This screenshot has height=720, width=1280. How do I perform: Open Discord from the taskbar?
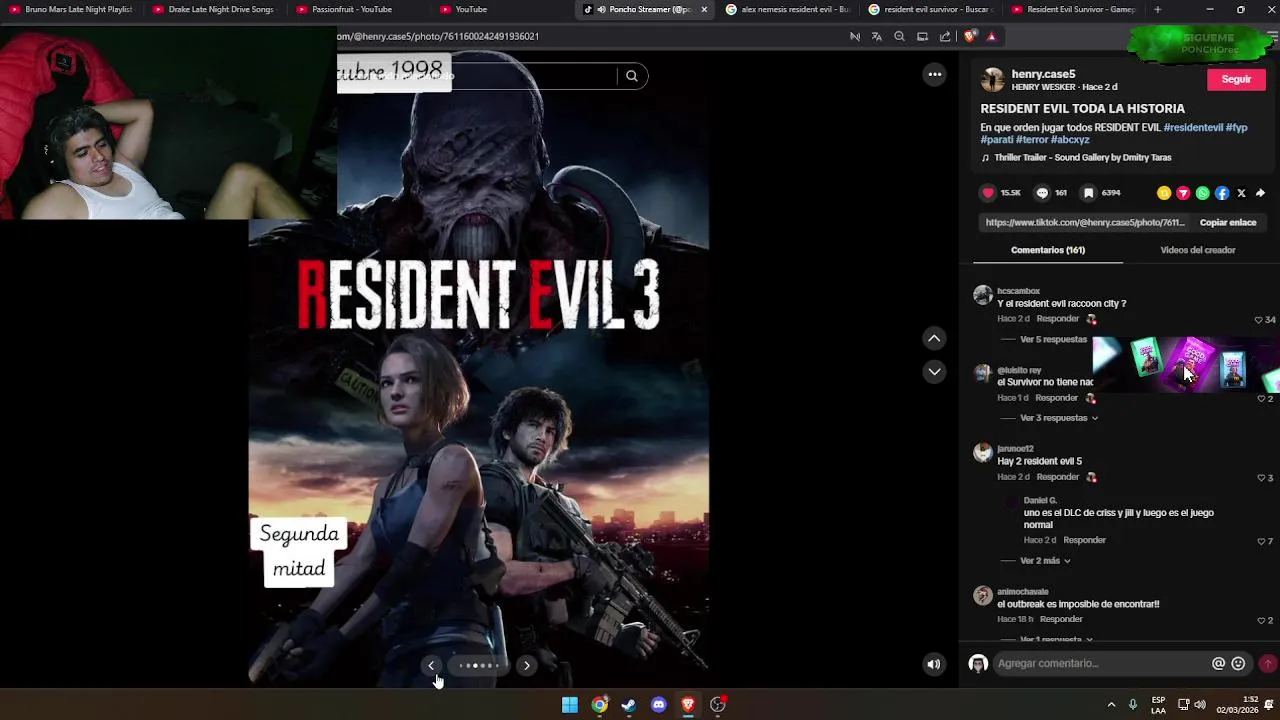(658, 705)
